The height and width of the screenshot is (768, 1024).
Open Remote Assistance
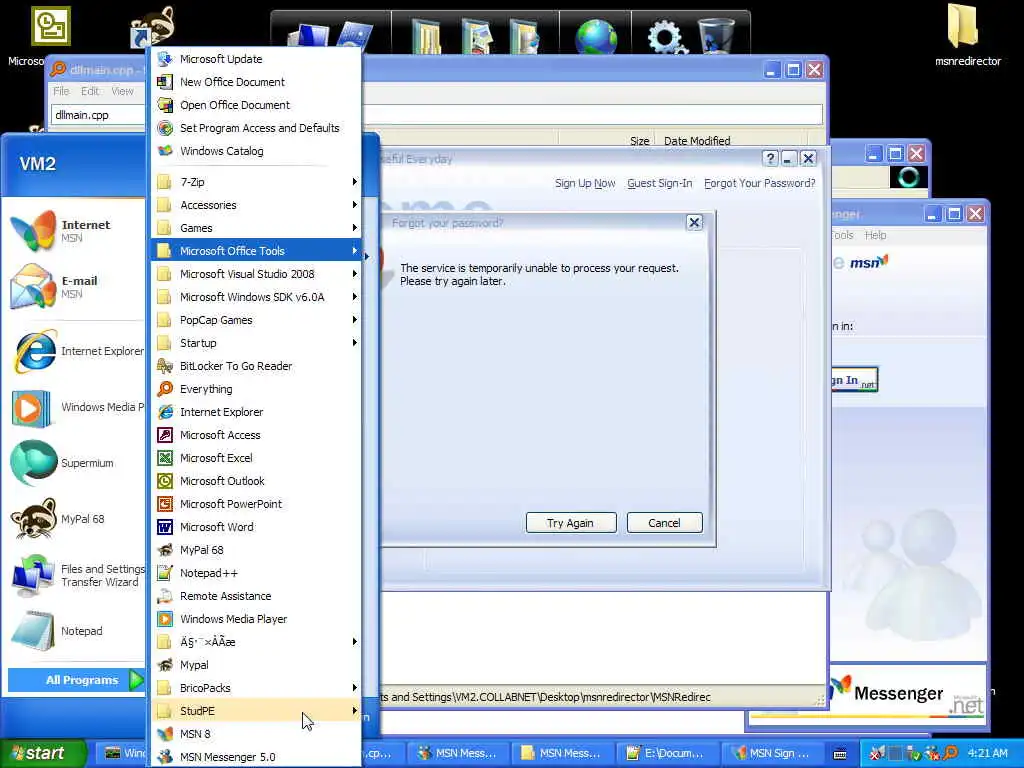pos(256,596)
